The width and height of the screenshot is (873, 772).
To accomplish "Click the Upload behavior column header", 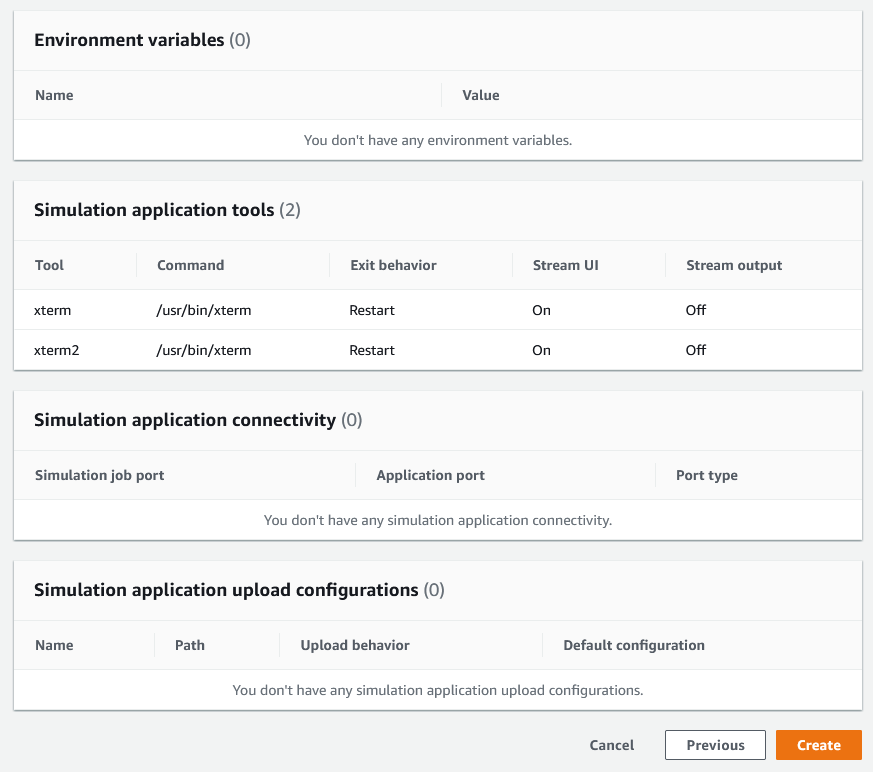I will 355,645.
